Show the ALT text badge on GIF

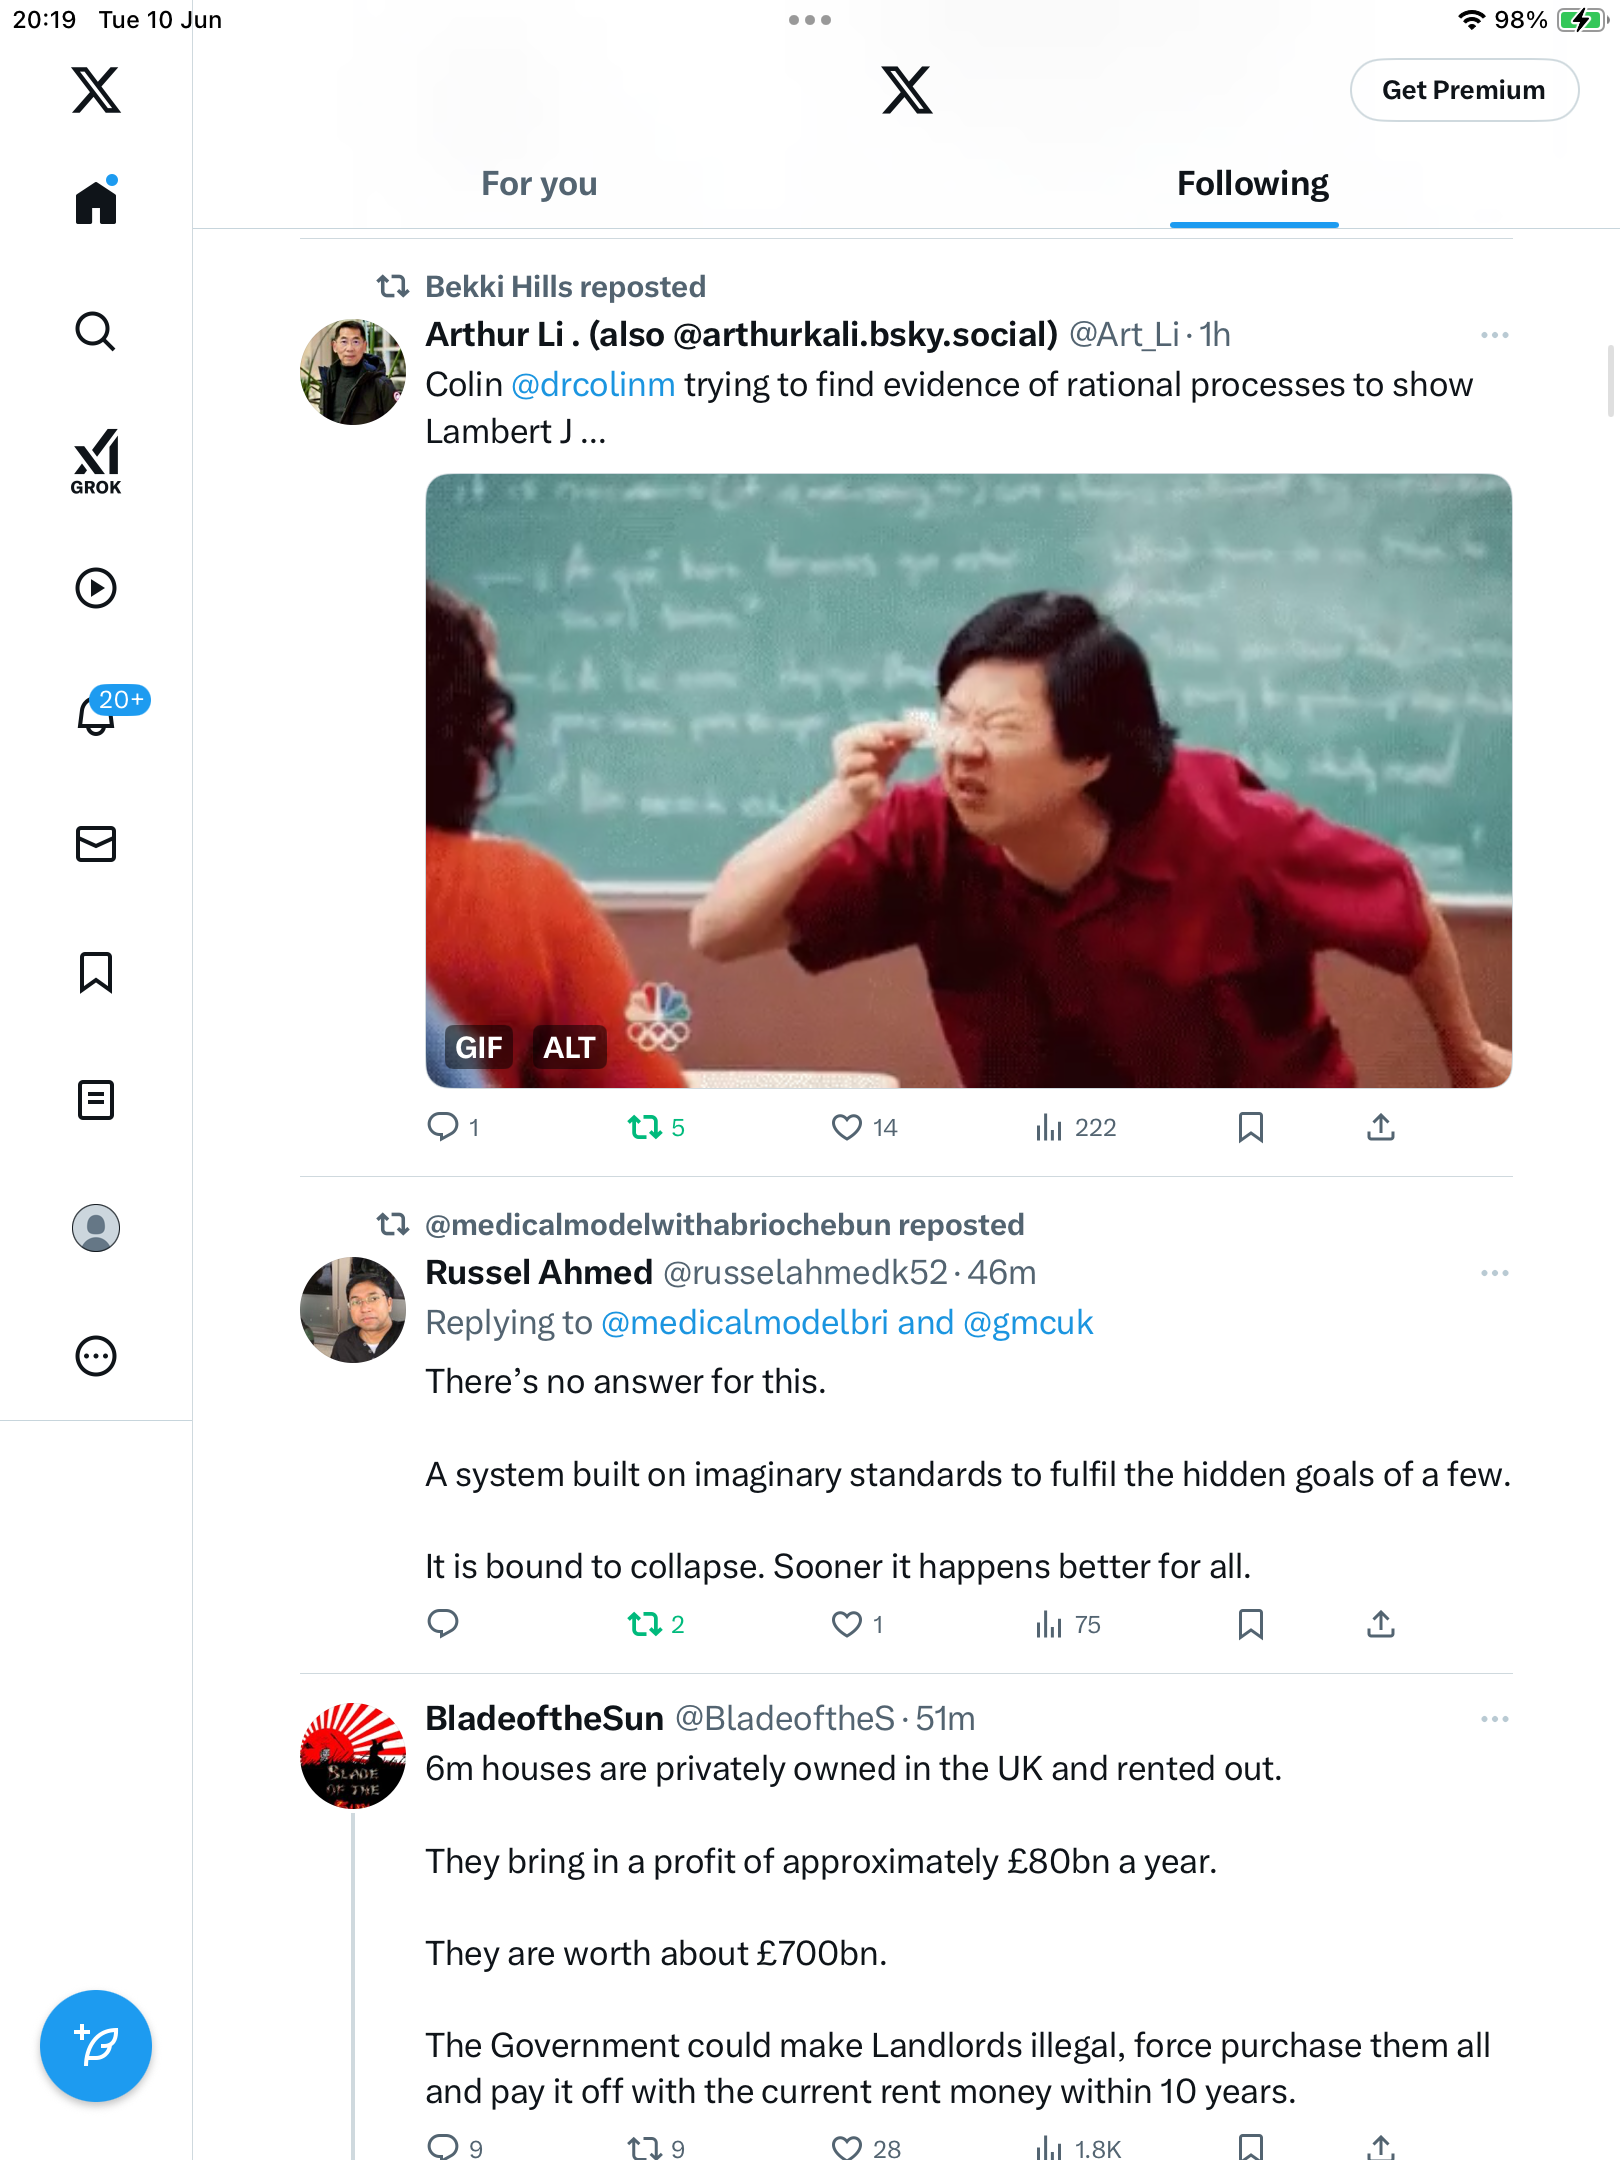click(569, 1047)
